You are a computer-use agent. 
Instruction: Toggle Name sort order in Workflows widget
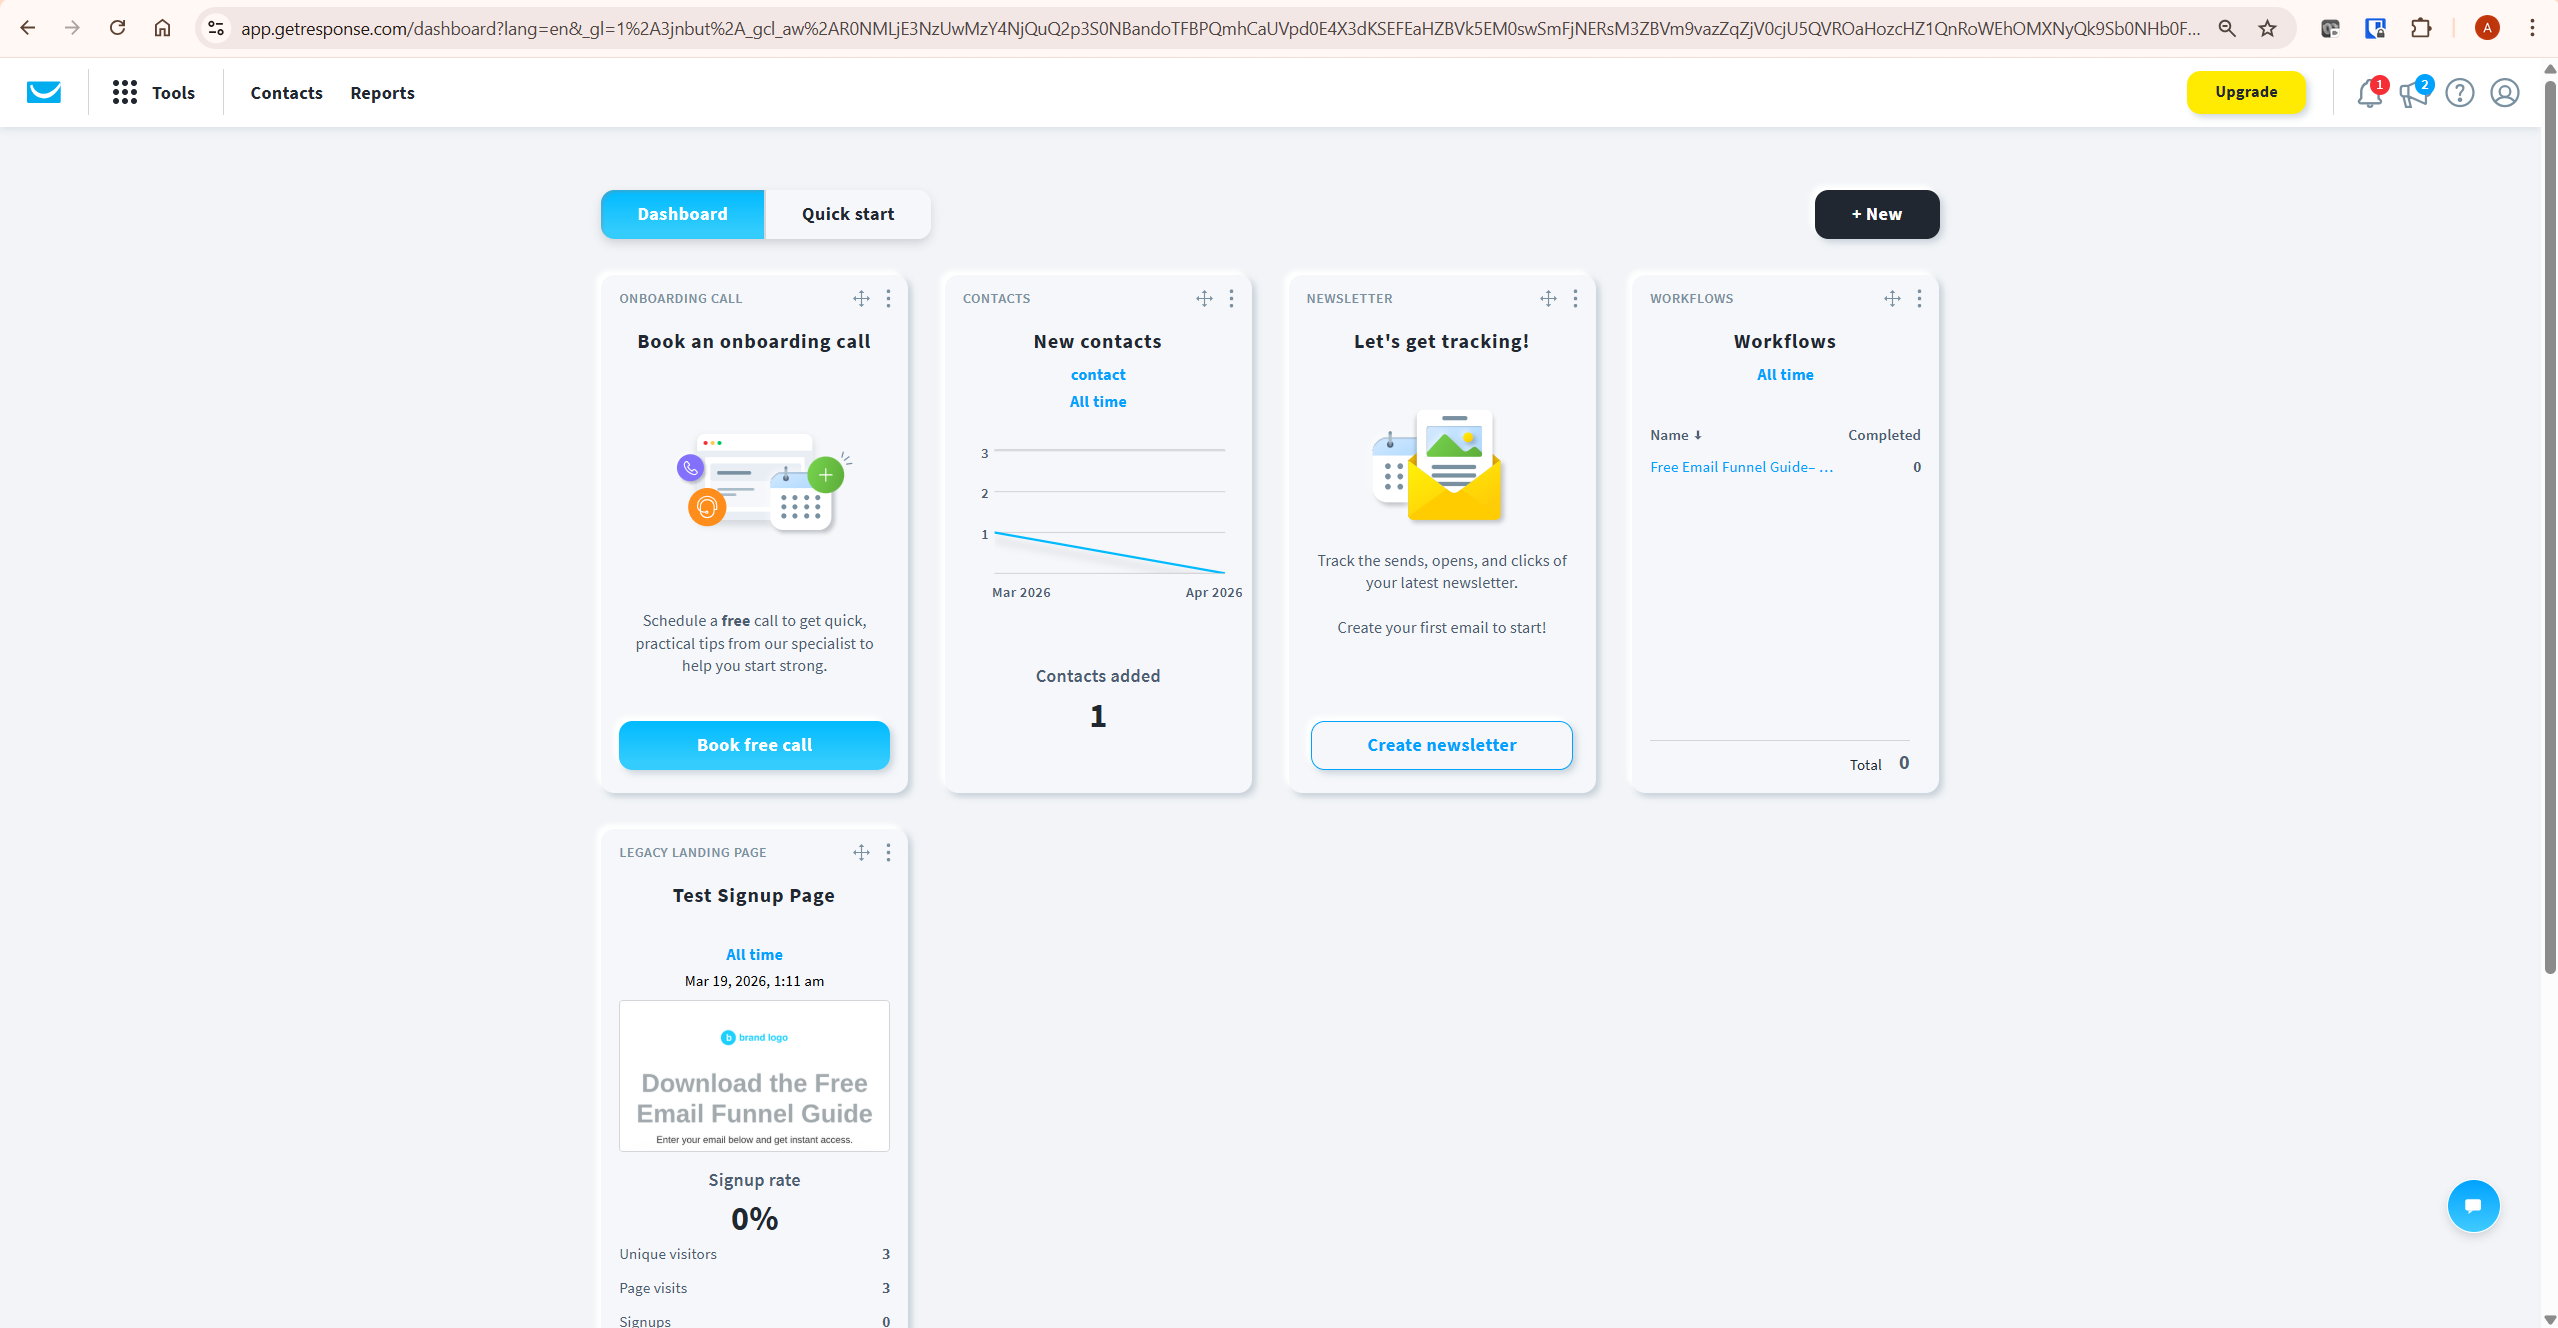pyautogui.click(x=1677, y=435)
